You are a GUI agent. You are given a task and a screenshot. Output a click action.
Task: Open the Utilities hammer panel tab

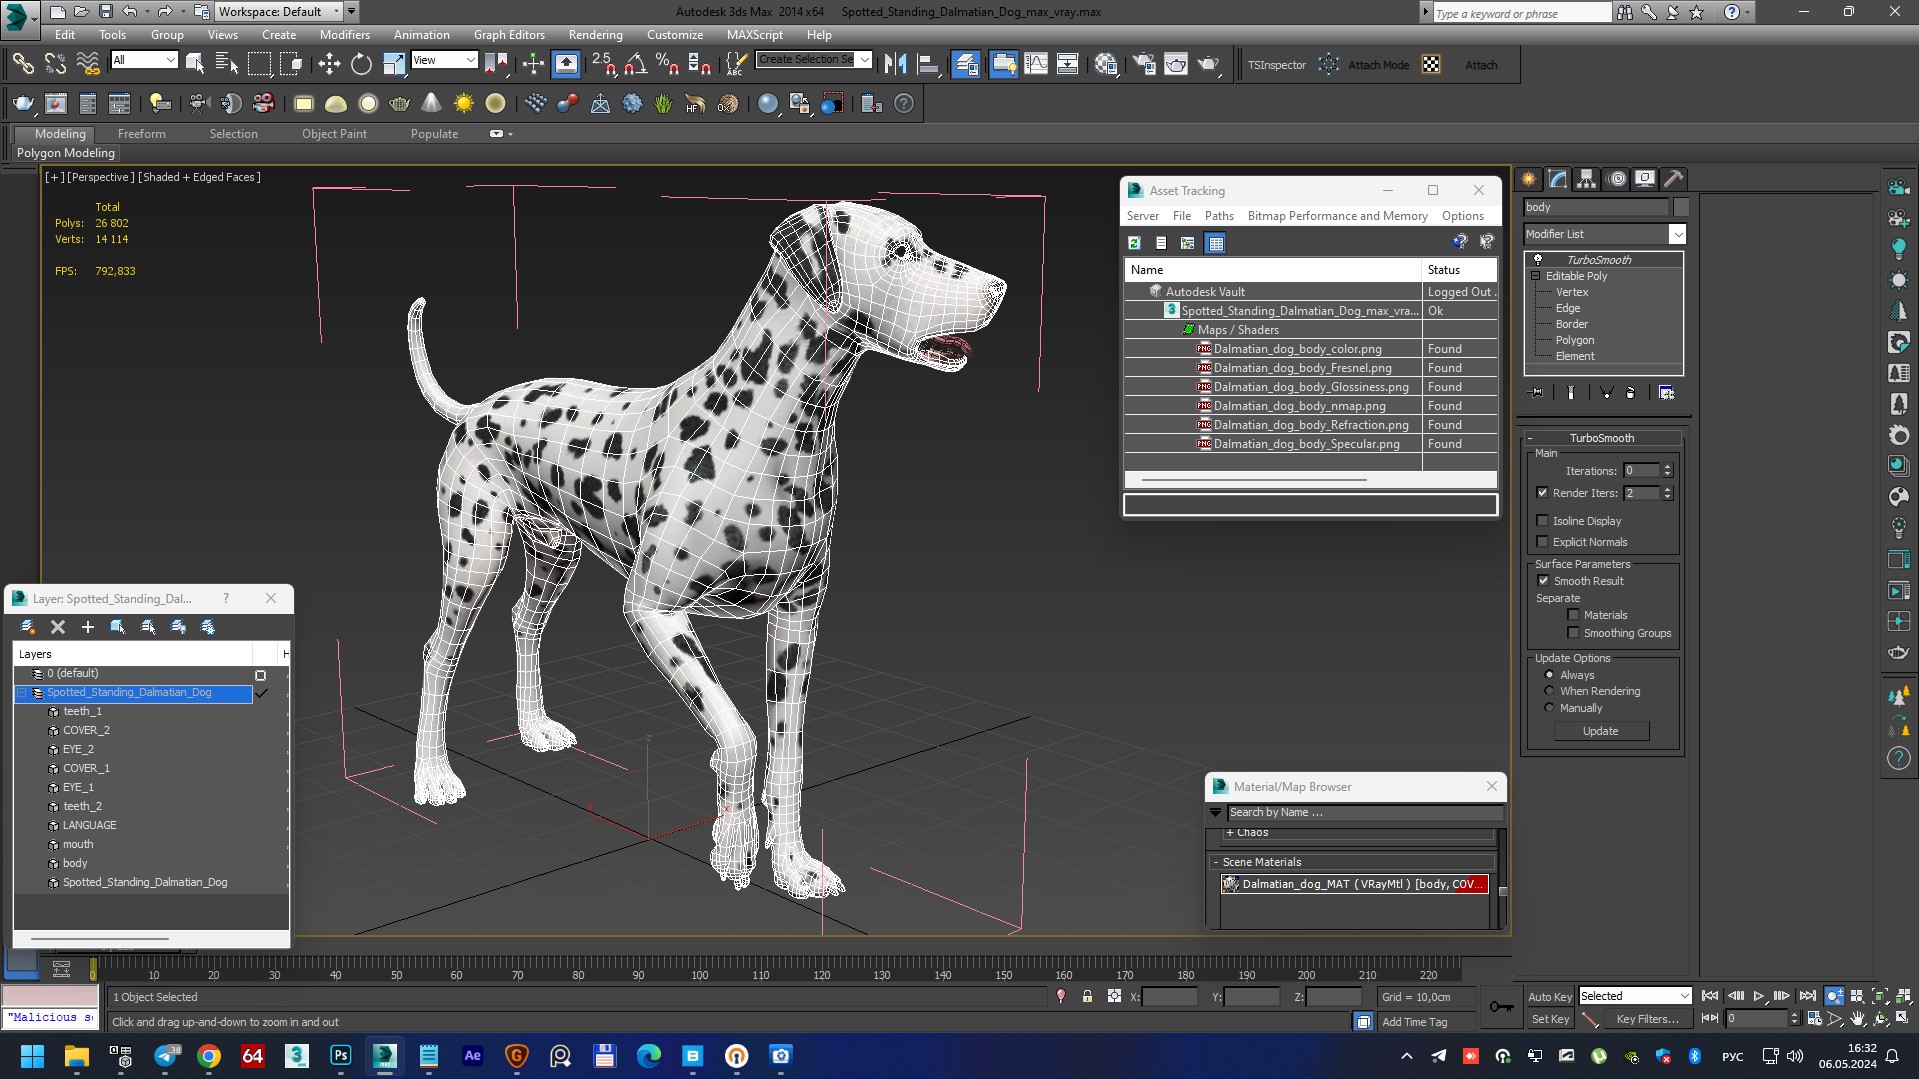(1674, 179)
